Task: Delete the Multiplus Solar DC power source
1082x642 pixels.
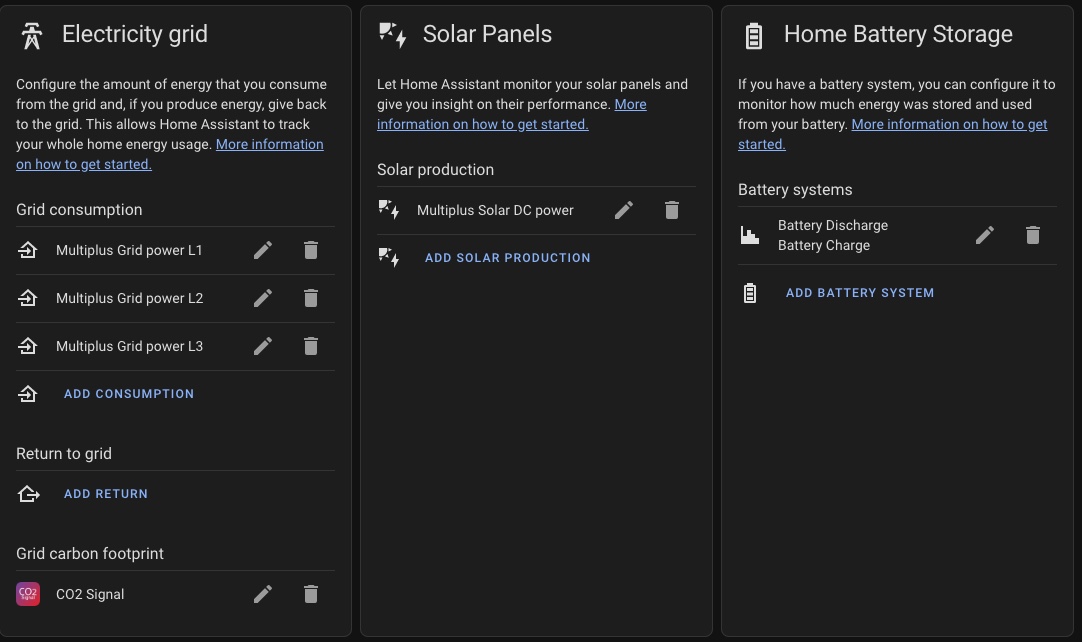Action: [x=672, y=210]
